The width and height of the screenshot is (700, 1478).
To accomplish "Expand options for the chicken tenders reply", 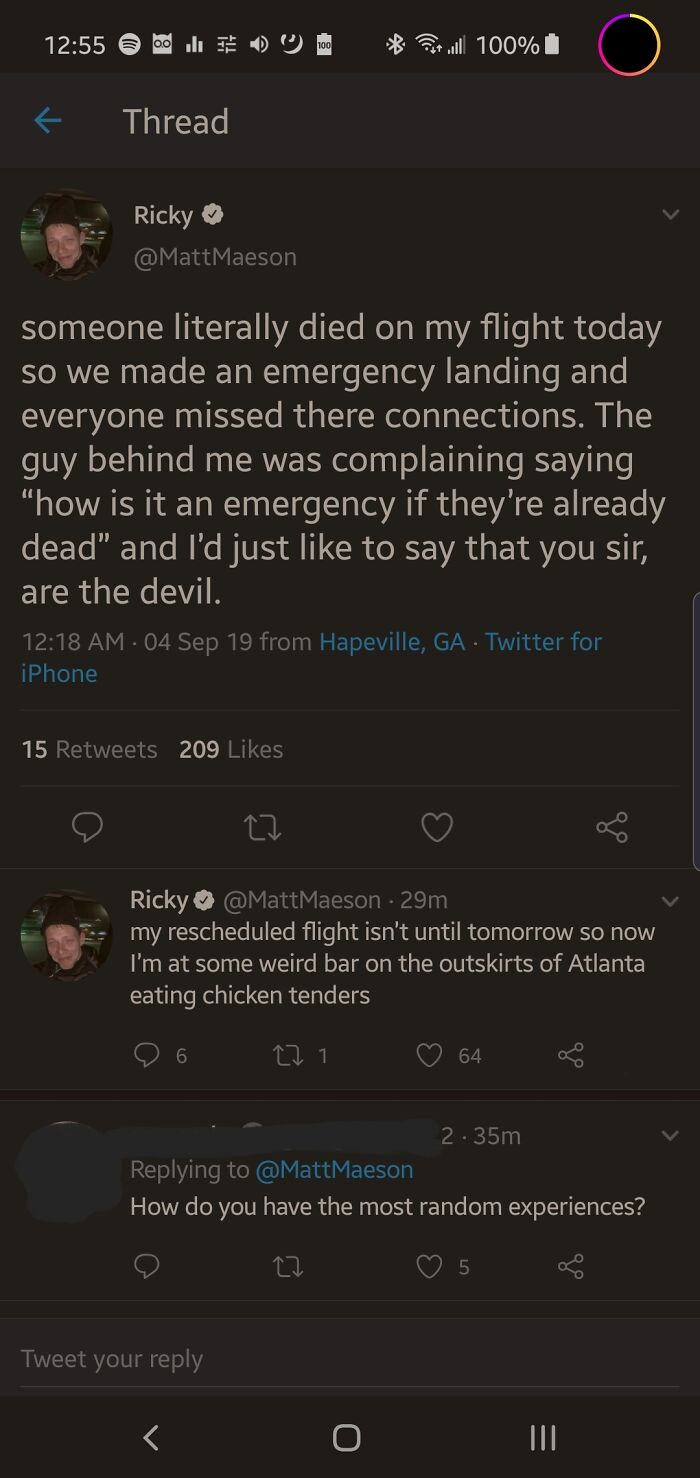I will click(x=670, y=901).
